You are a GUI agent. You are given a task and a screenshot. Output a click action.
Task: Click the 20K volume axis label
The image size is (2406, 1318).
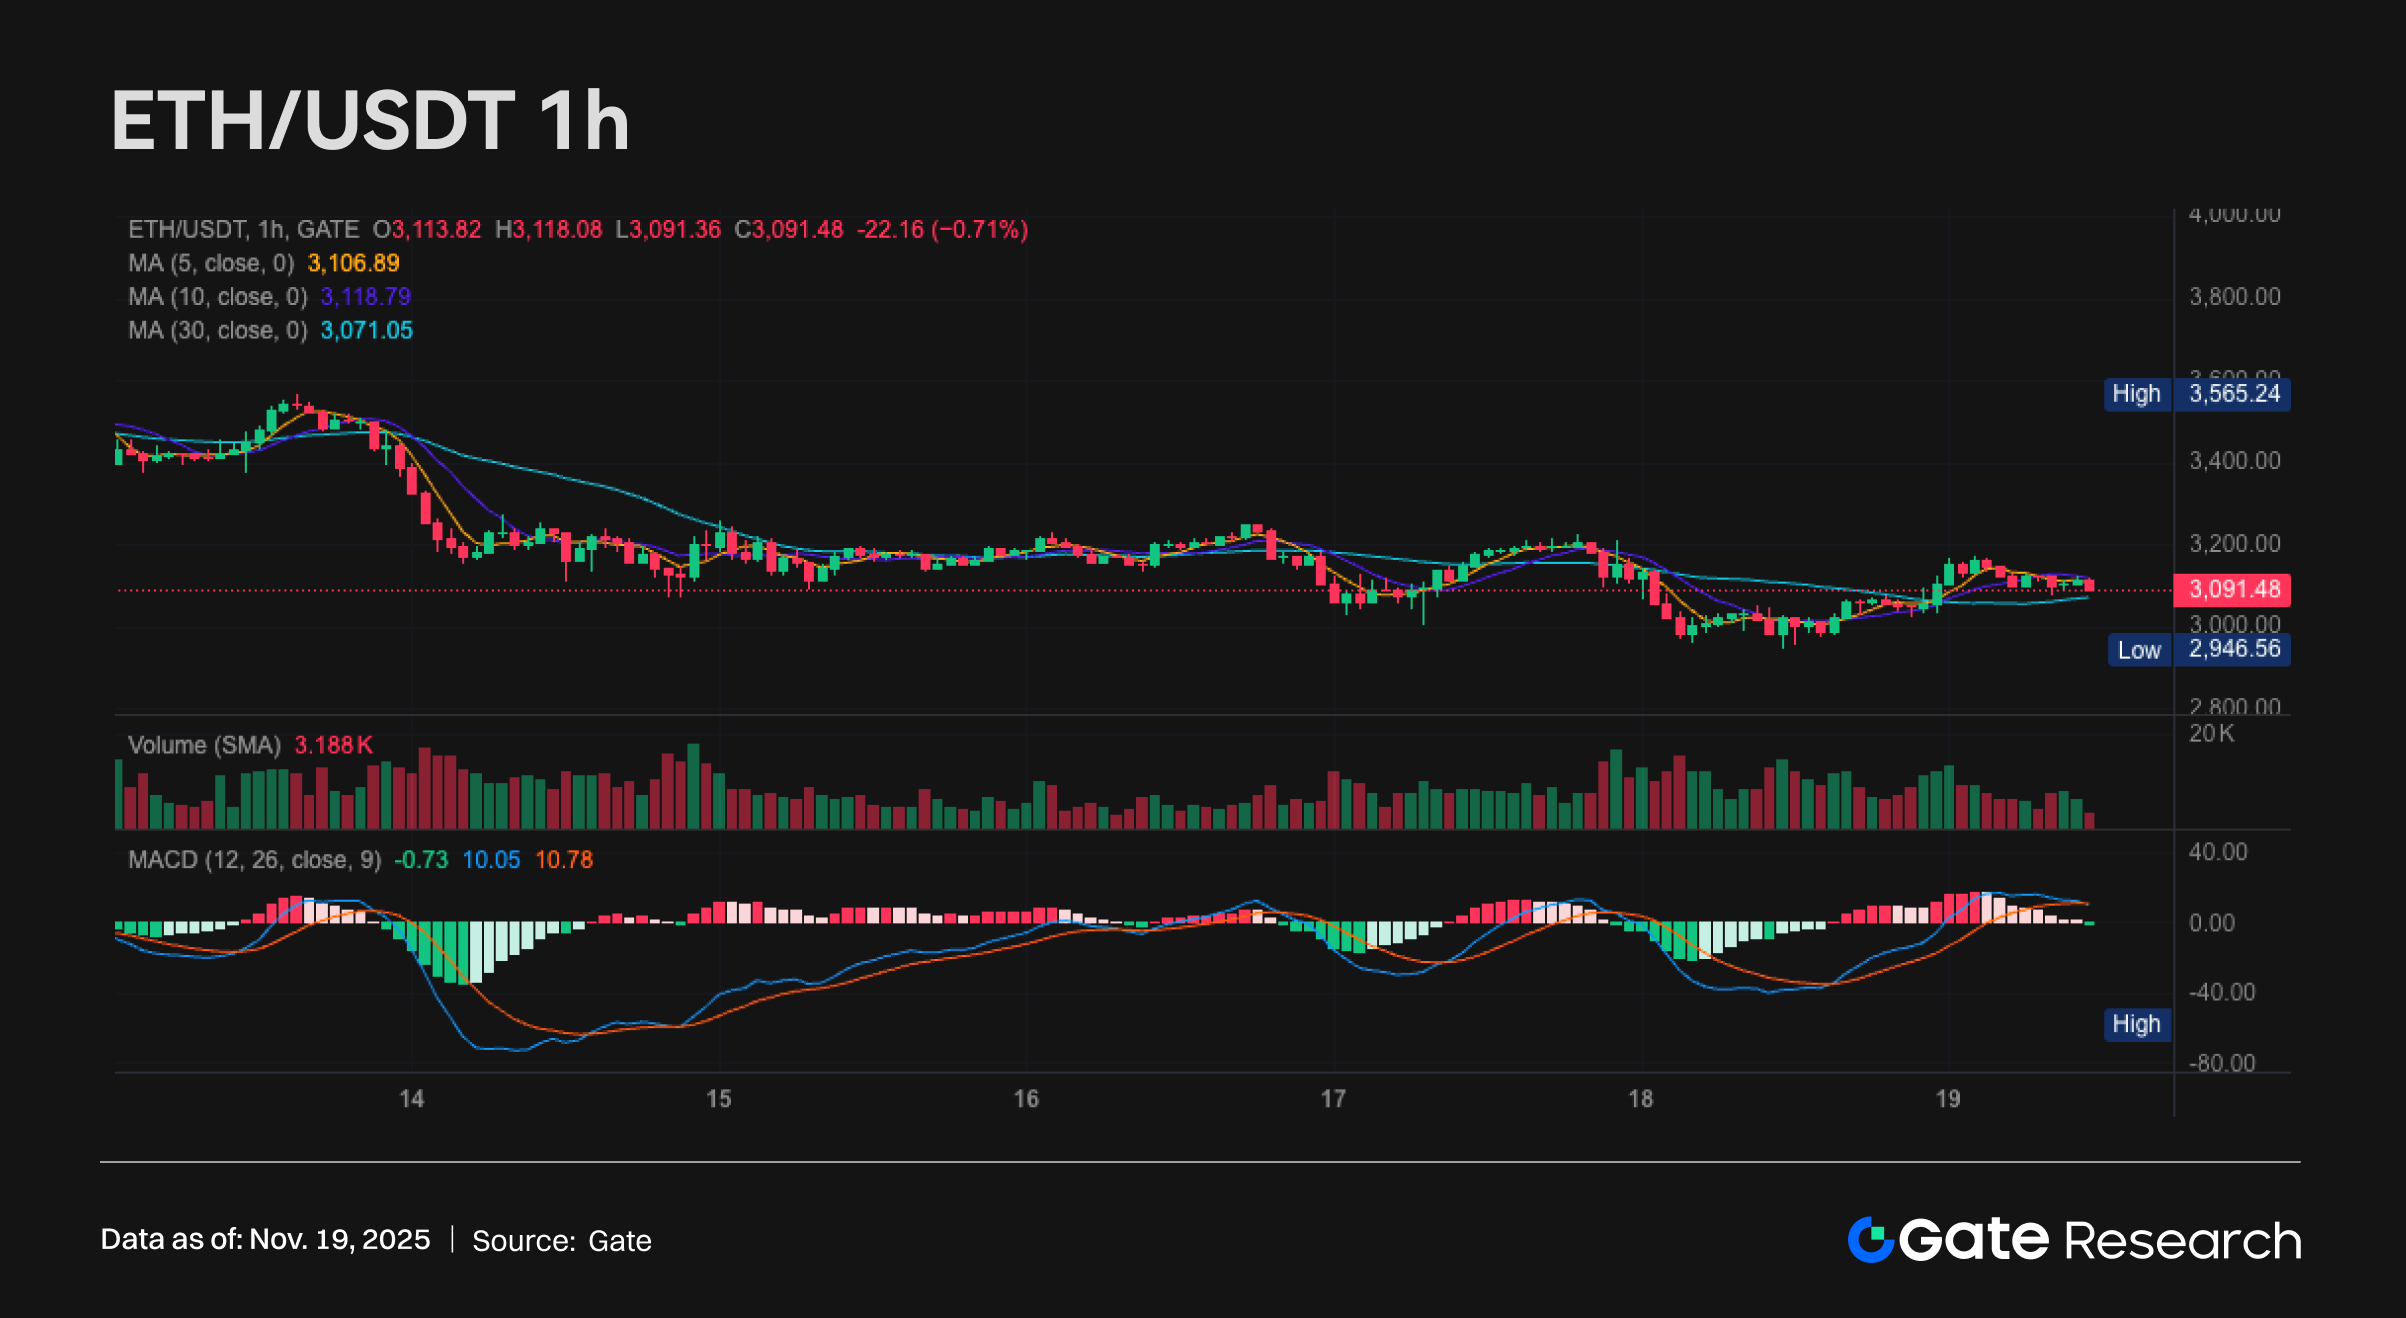pyautogui.click(x=2211, y=734)
